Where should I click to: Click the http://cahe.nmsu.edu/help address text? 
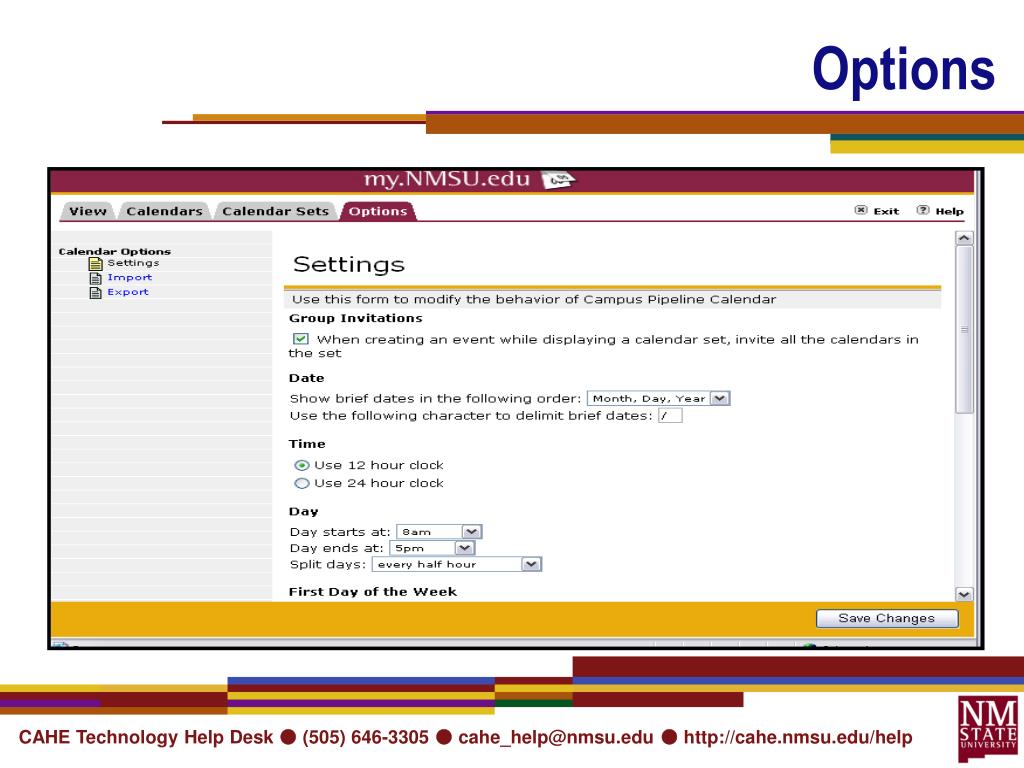coord(797,737)
